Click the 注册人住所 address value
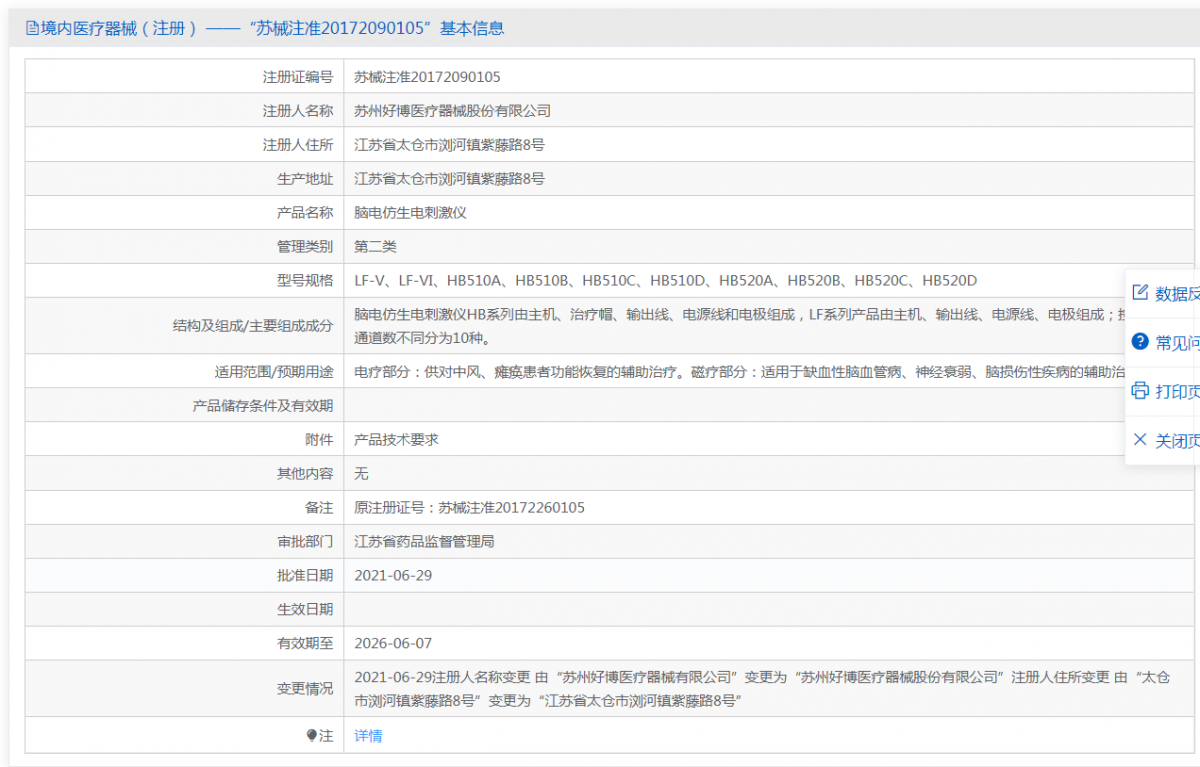The height and width of the screenshot is (767, 1200). pos(449,145)
